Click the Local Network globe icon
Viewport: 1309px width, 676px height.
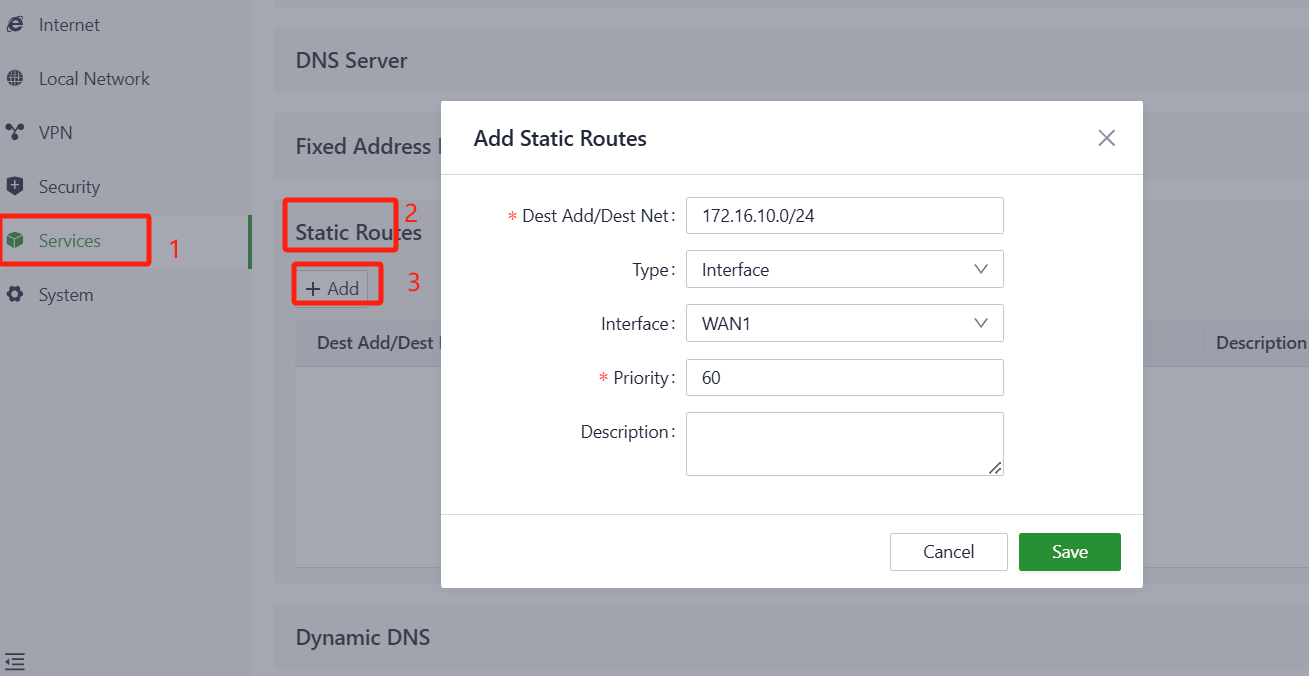tap(15, 79)
